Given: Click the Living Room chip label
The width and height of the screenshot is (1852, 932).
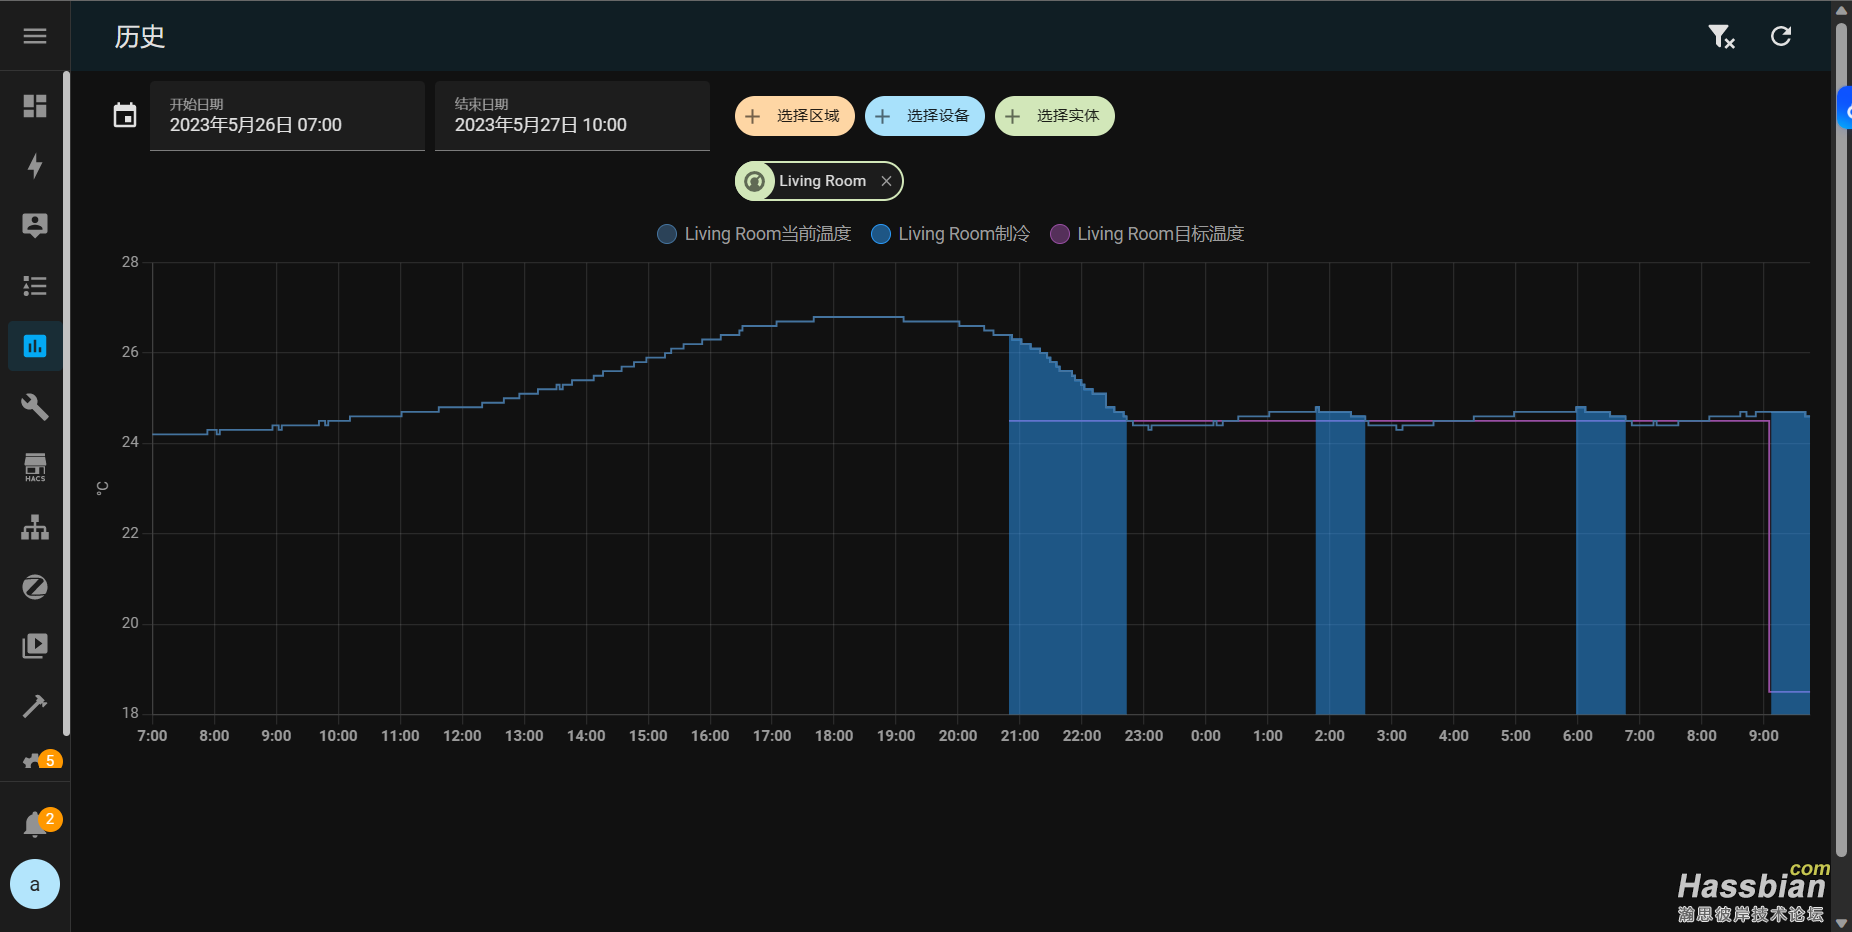Looking at the screenshot, I should 822,181.
